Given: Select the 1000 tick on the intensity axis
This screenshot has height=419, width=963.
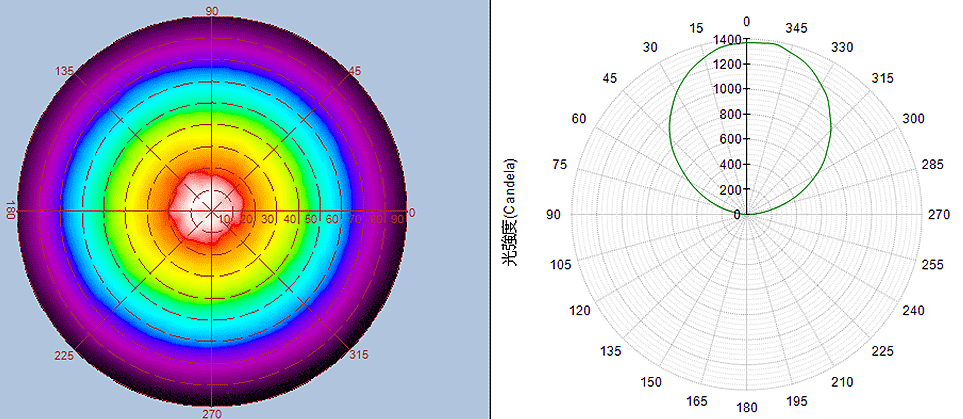Looking at the screenshot, I should 727,89.
